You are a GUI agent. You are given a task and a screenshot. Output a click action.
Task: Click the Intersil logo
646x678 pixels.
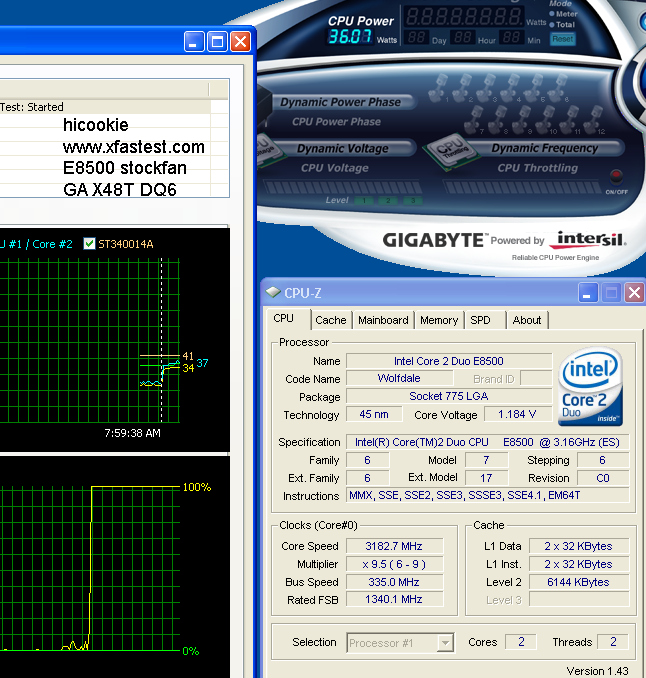(x=592, y=240)
